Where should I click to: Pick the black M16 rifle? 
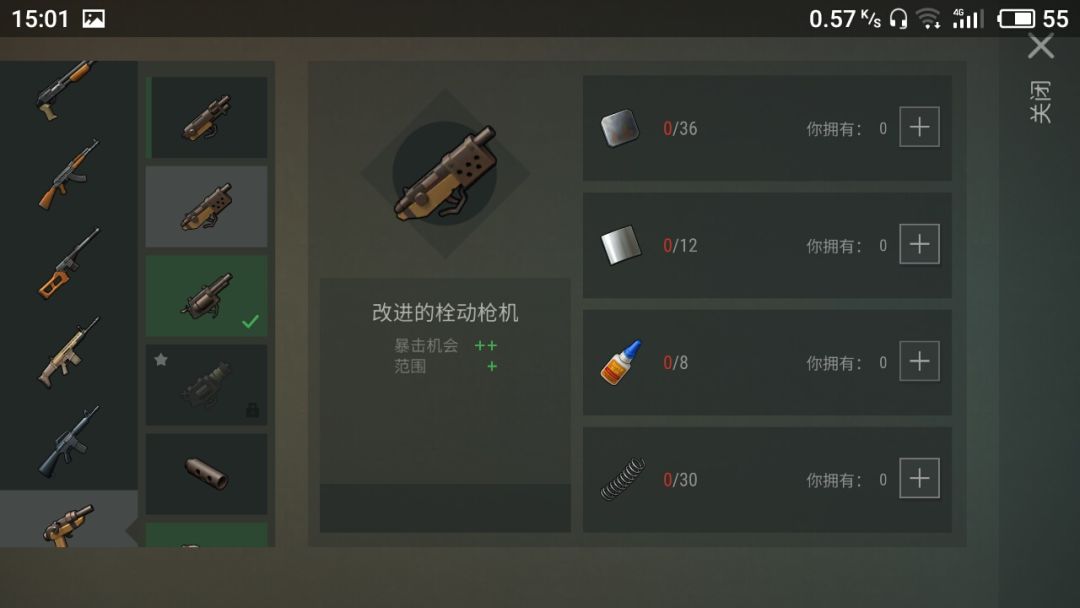point(68,441)
